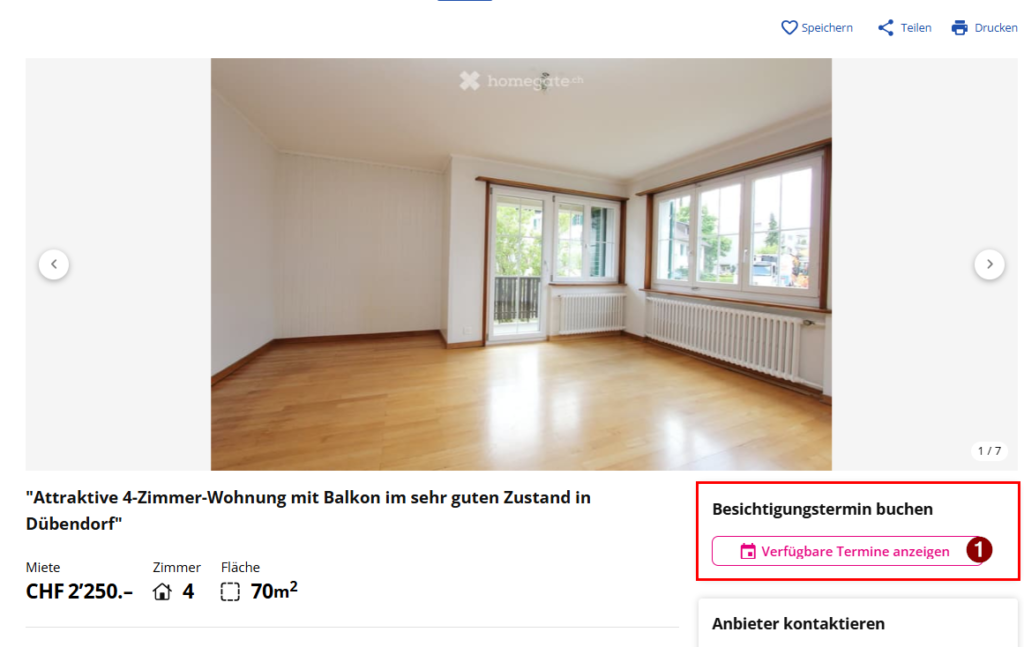
Task: Click the red numbered circle marker 1
Action: 979,550
